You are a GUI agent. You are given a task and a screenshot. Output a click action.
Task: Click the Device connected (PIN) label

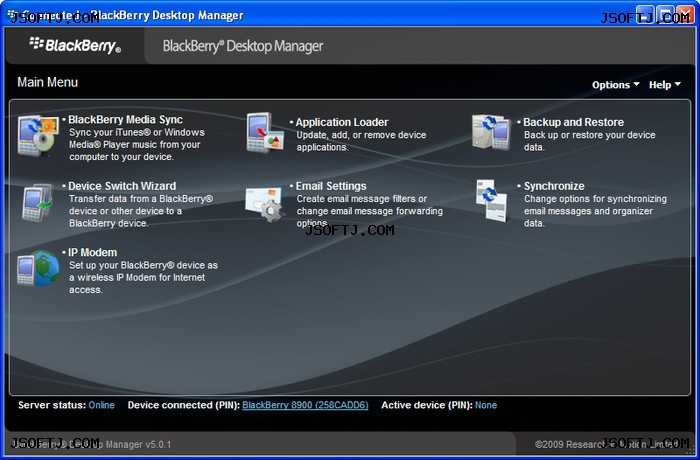pyautogui.click(x=183, y=405)
